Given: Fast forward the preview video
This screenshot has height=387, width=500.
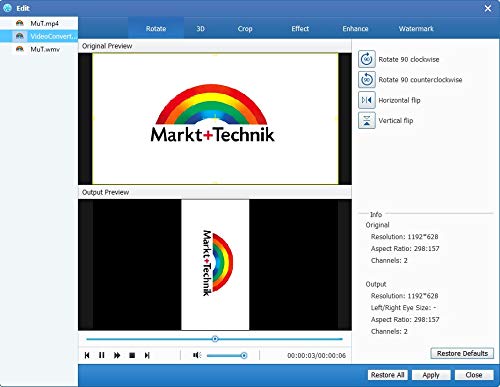Looking at the screenshot, I should [x=117, y=355].
